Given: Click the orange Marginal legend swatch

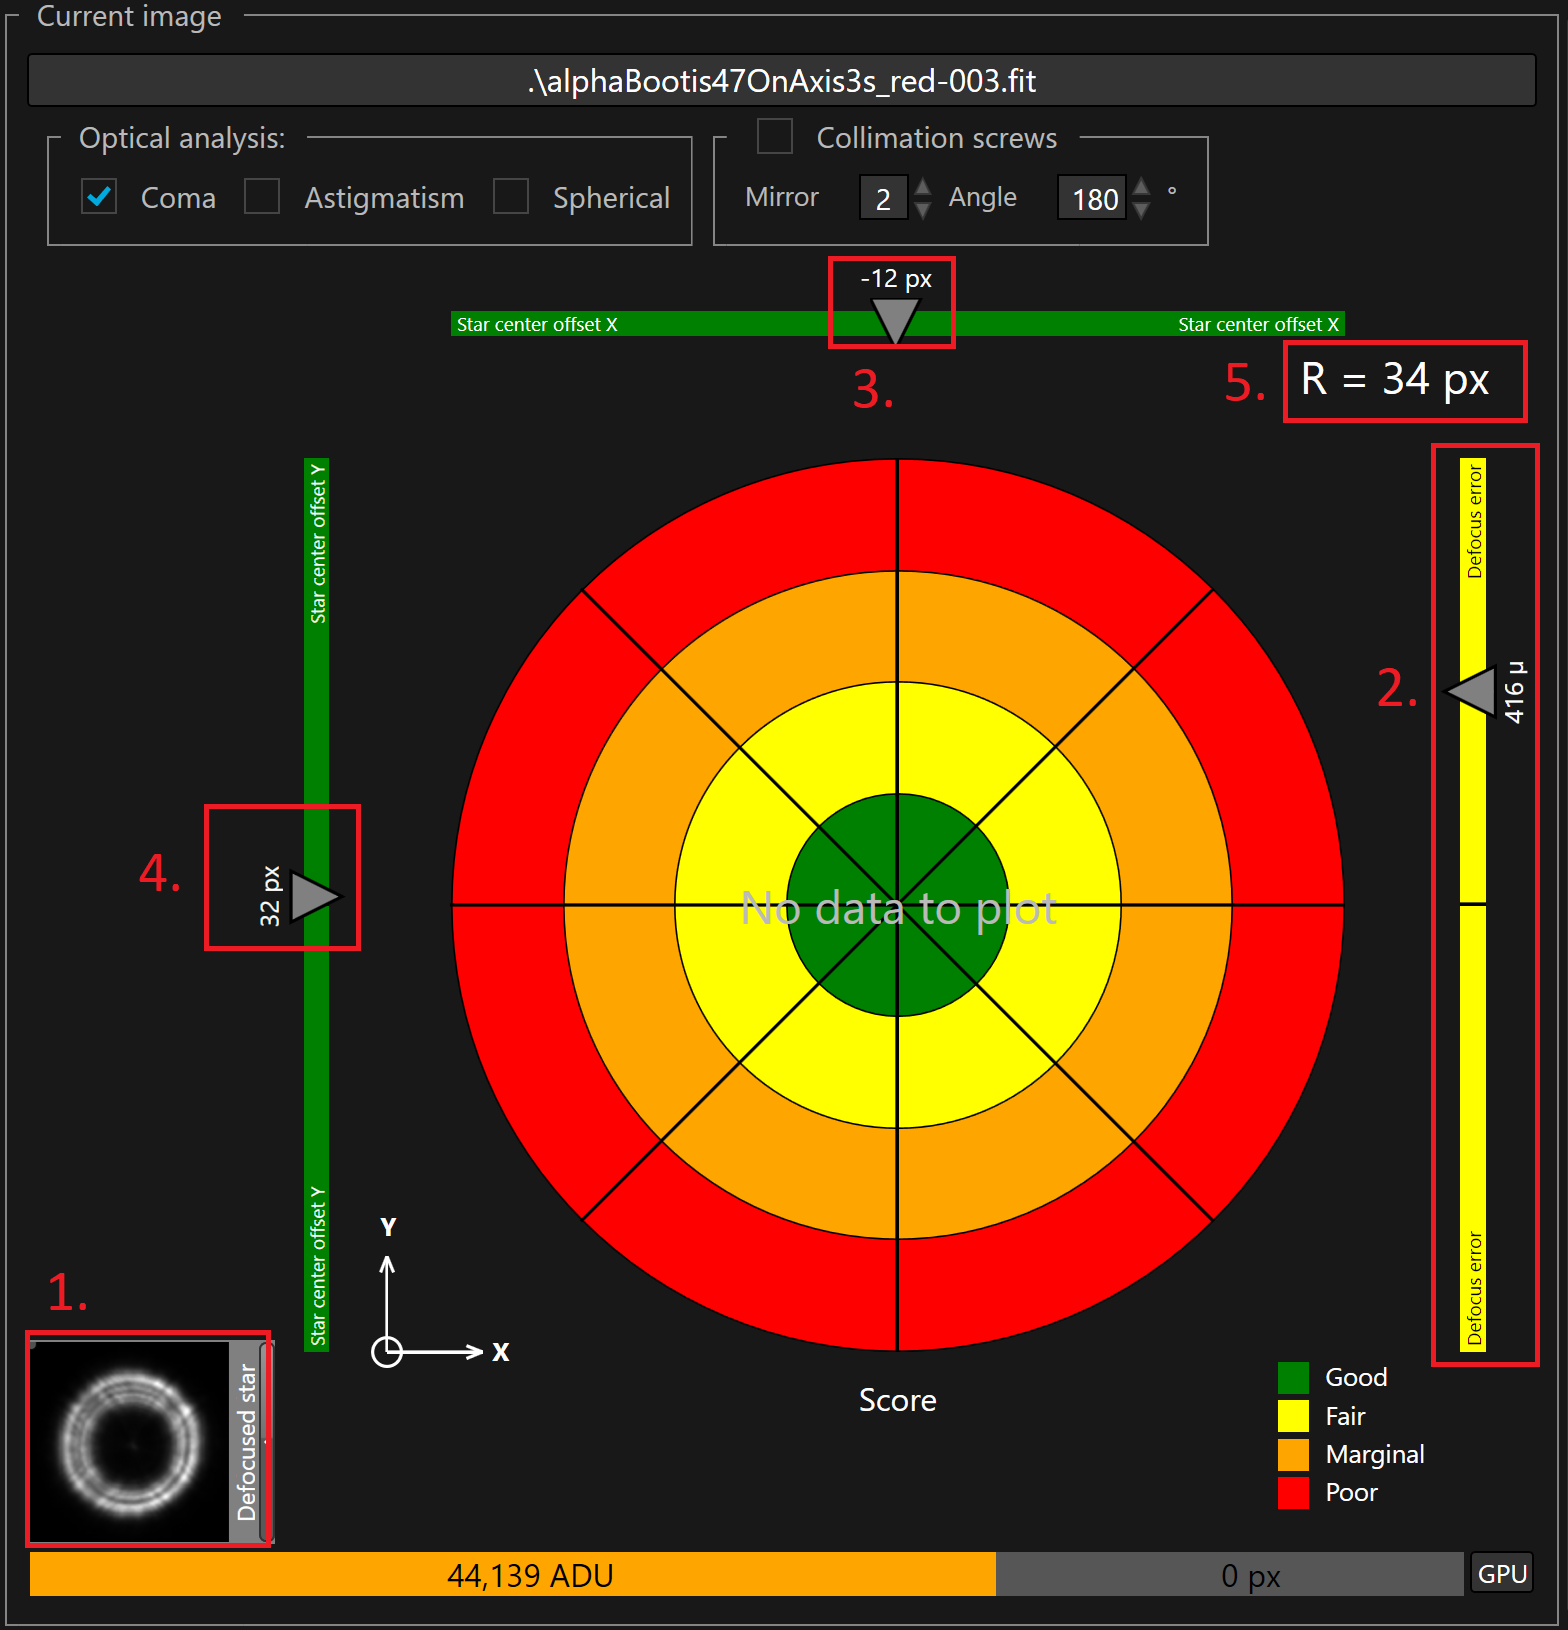Looking at the screenshot, I should (x=1293, y=1455).
